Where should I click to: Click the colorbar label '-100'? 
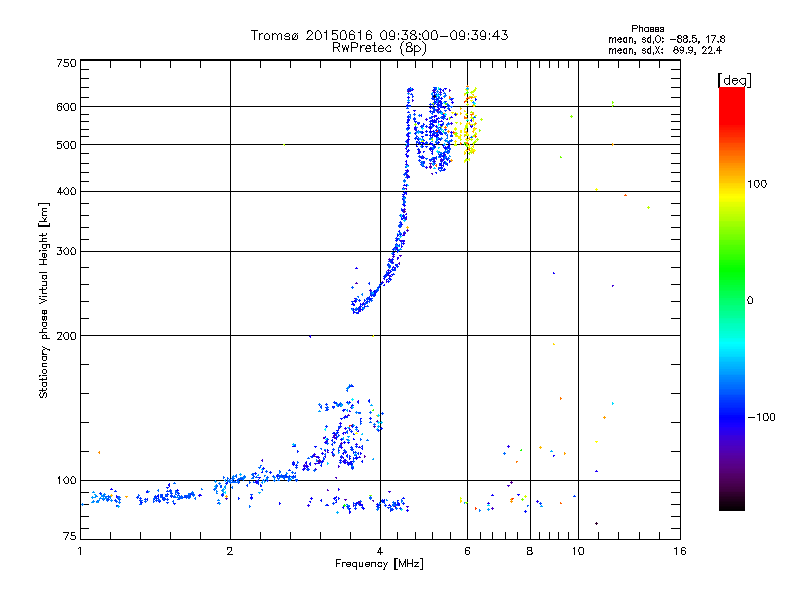click(761, 417)
